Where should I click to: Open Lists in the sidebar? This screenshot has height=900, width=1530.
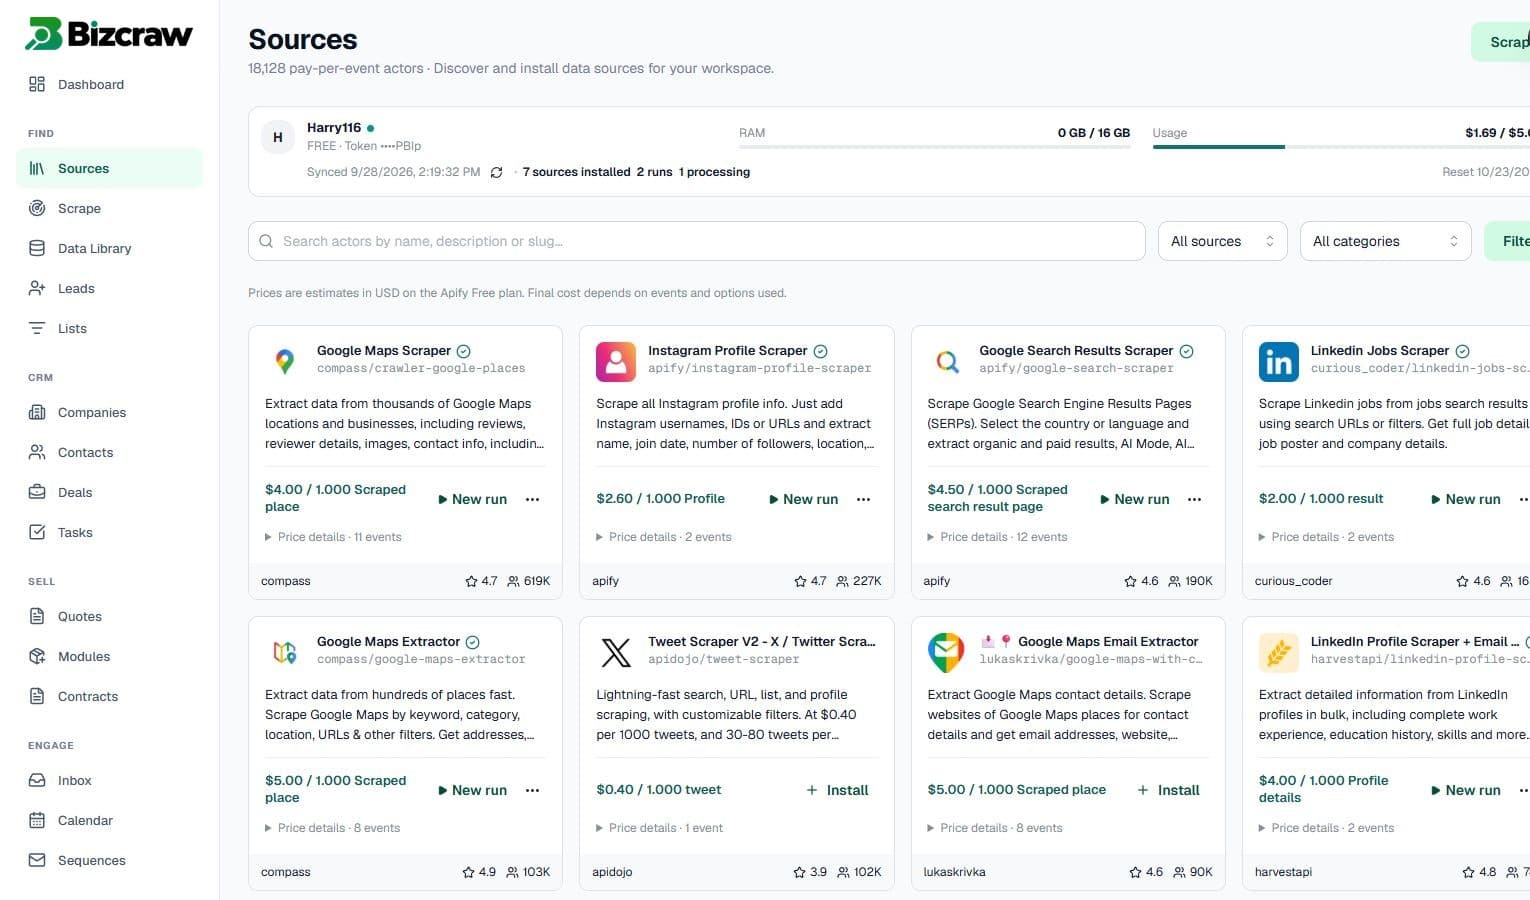click(x=109, y=328)
